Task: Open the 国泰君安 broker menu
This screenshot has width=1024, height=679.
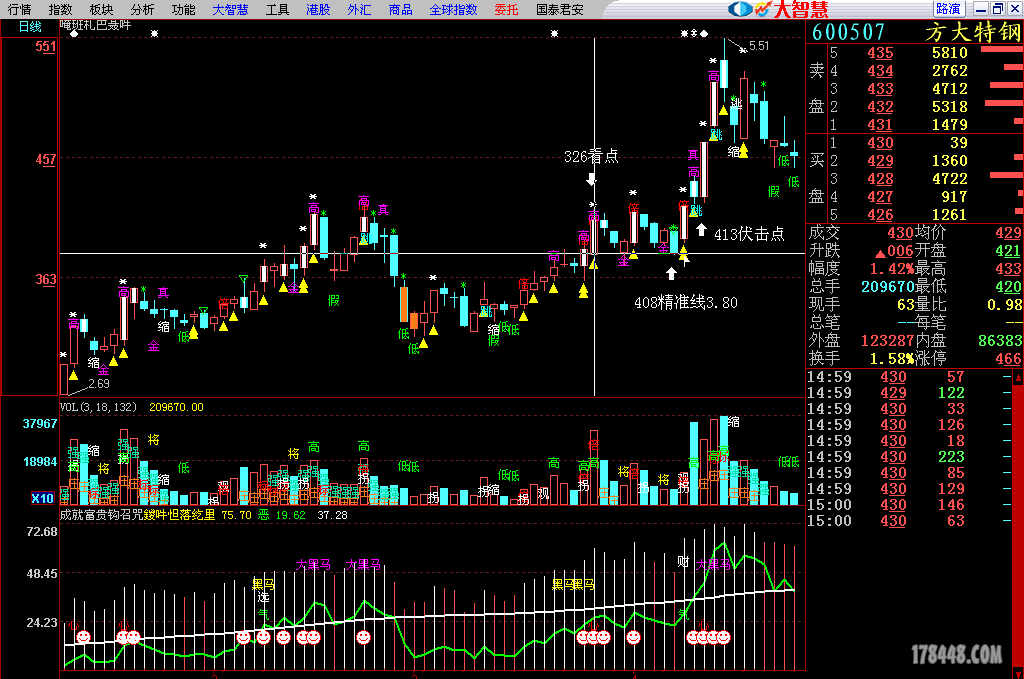Action: (560, 9)
